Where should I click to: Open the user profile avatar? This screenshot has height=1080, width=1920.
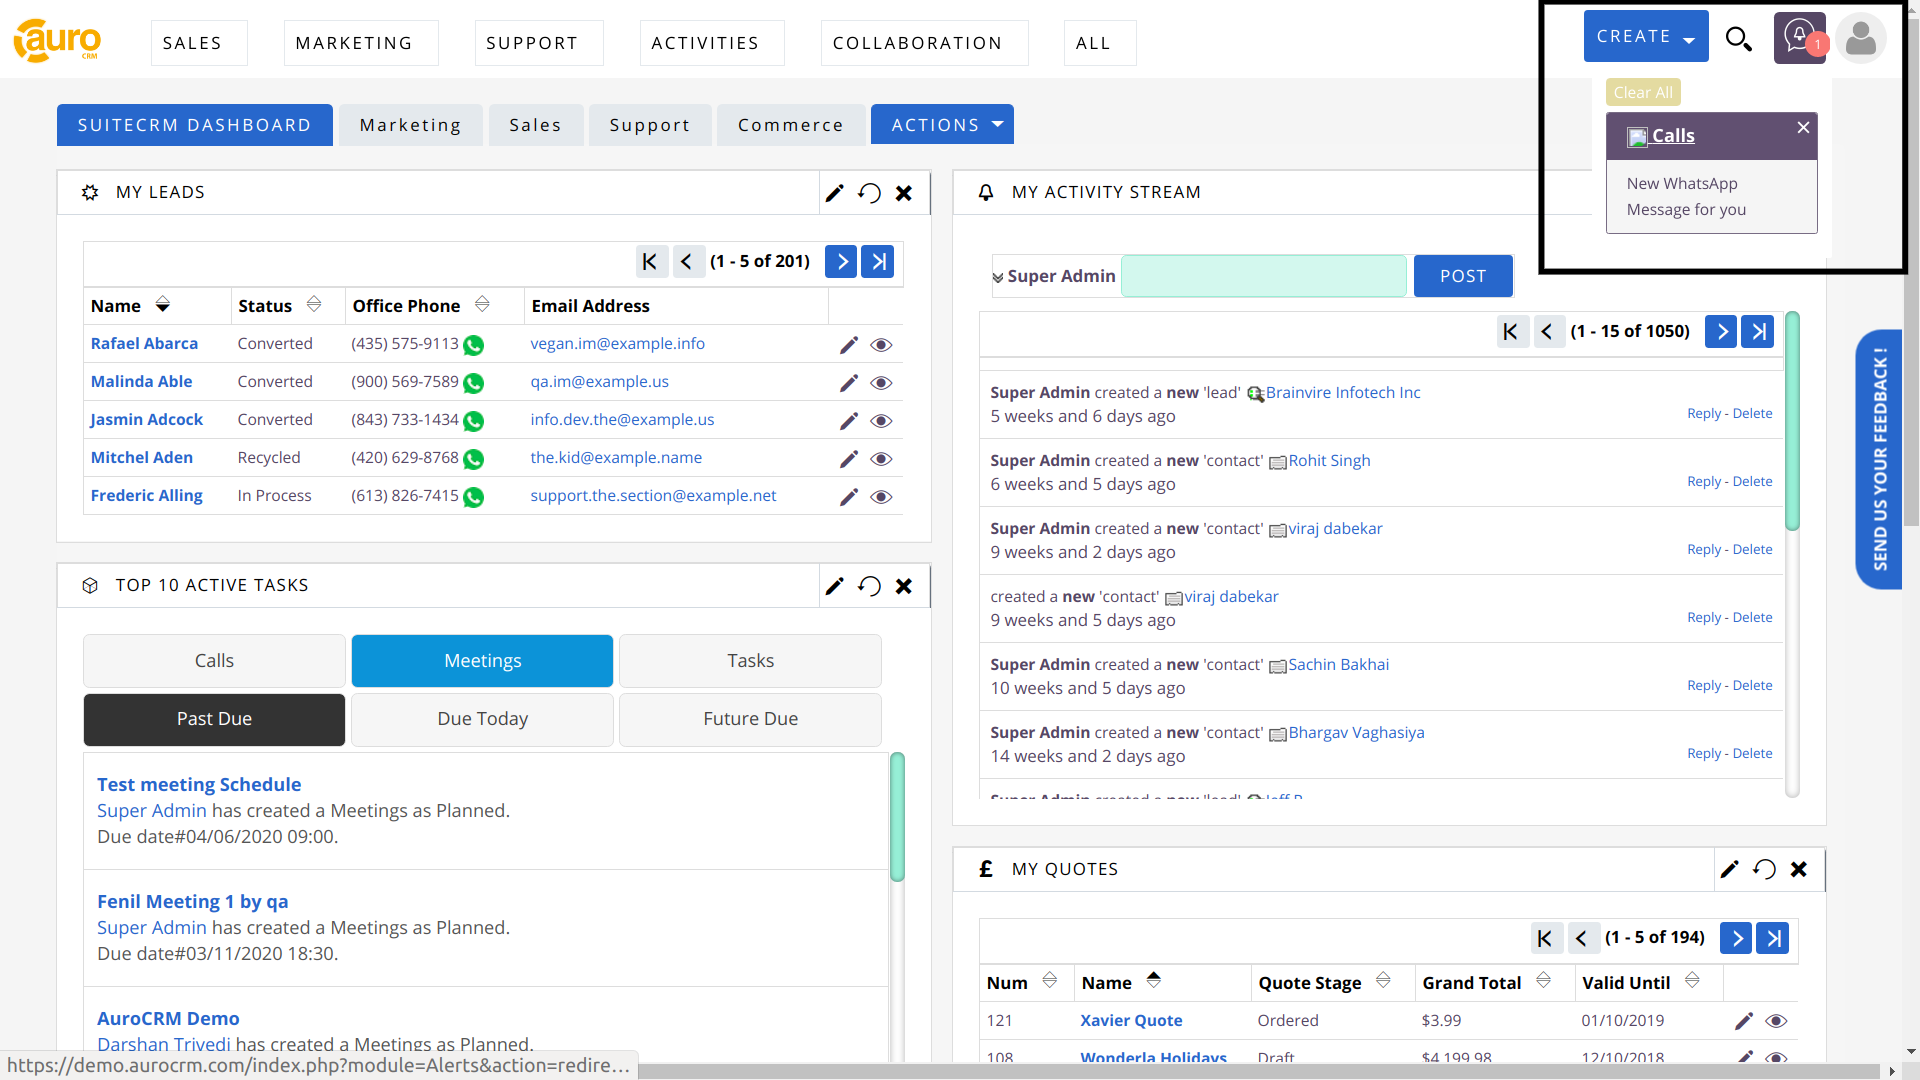[x=1860, y=38]
